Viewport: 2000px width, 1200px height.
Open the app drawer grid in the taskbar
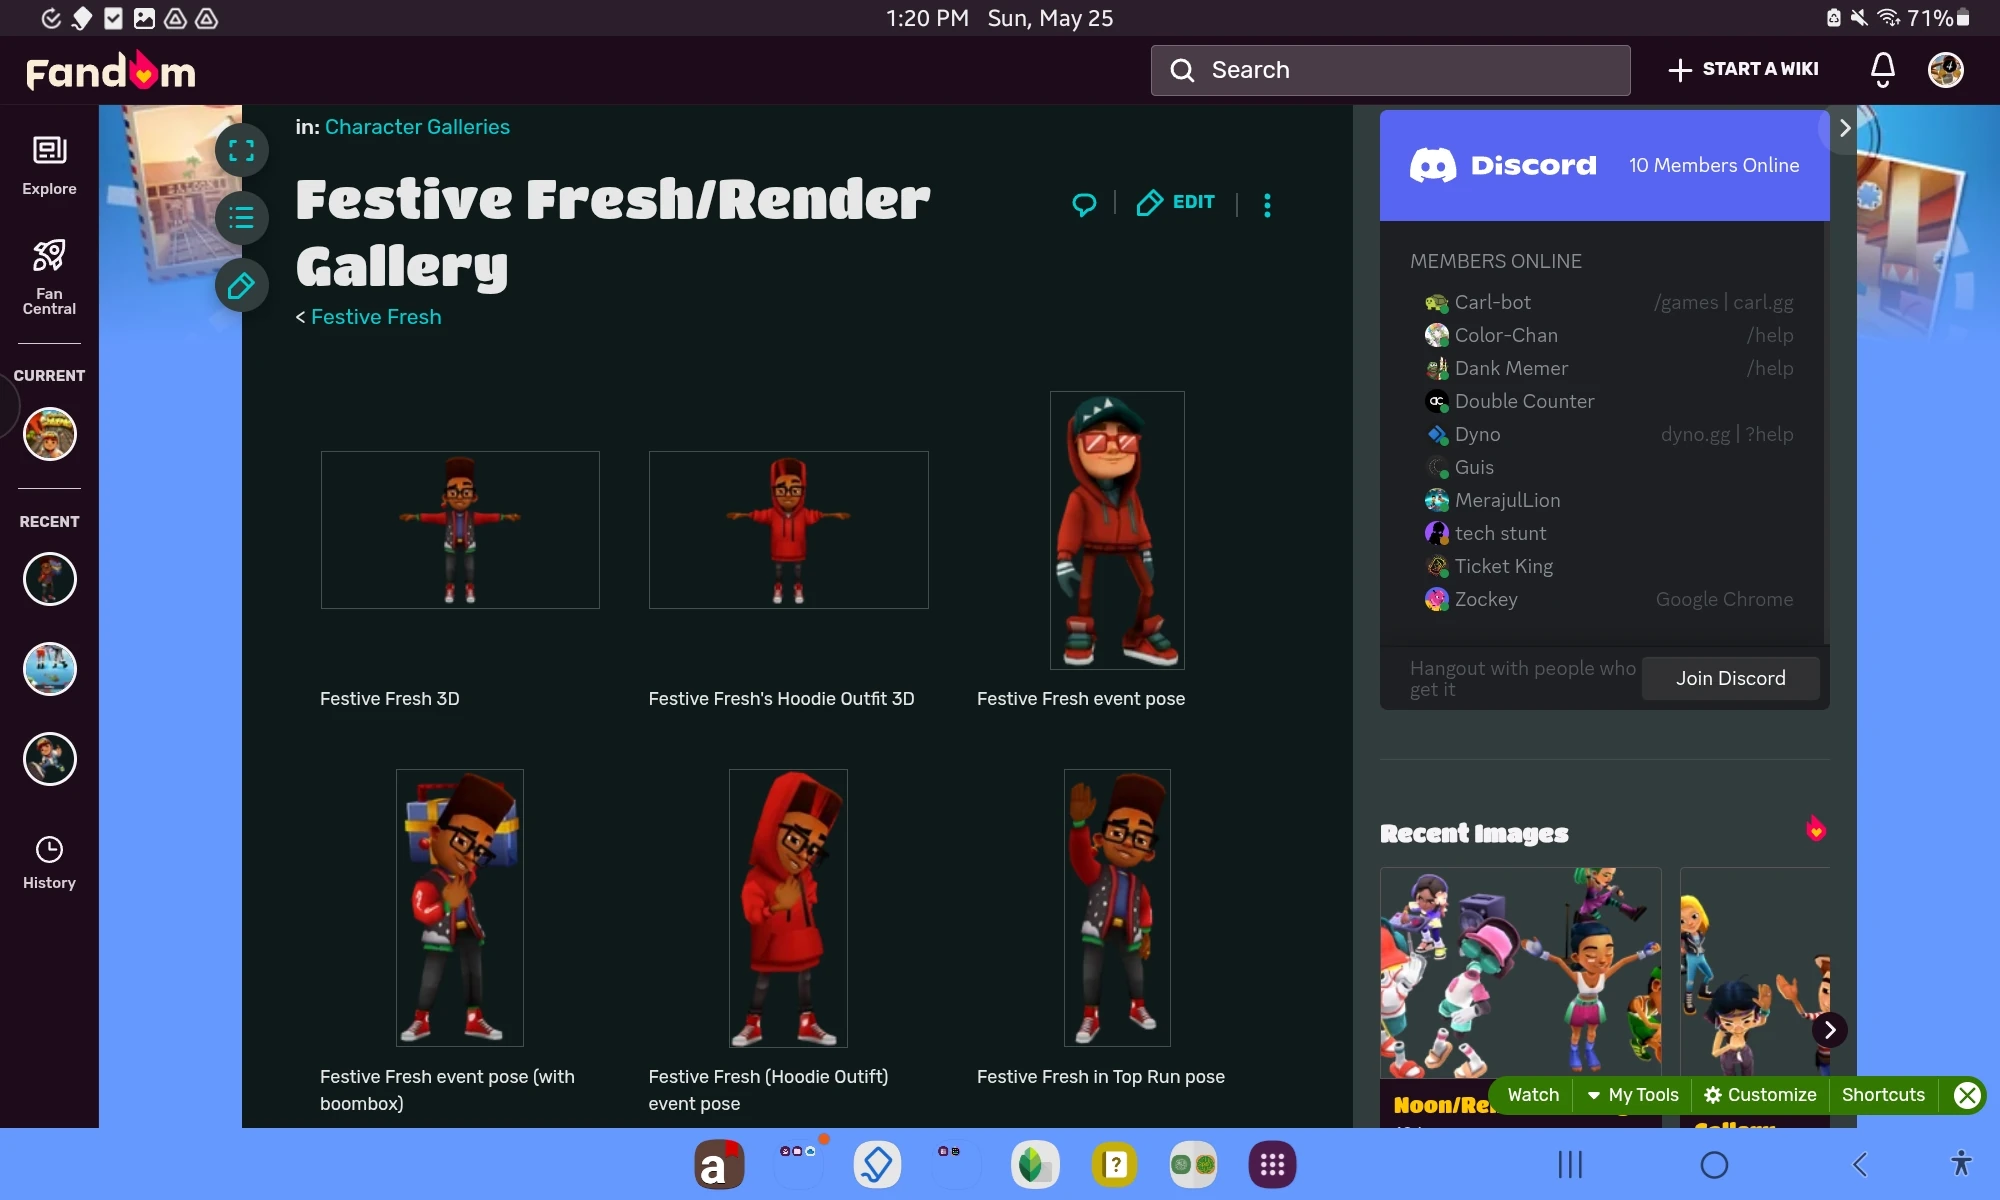pyautogui.click(x=1271, y=1164)
